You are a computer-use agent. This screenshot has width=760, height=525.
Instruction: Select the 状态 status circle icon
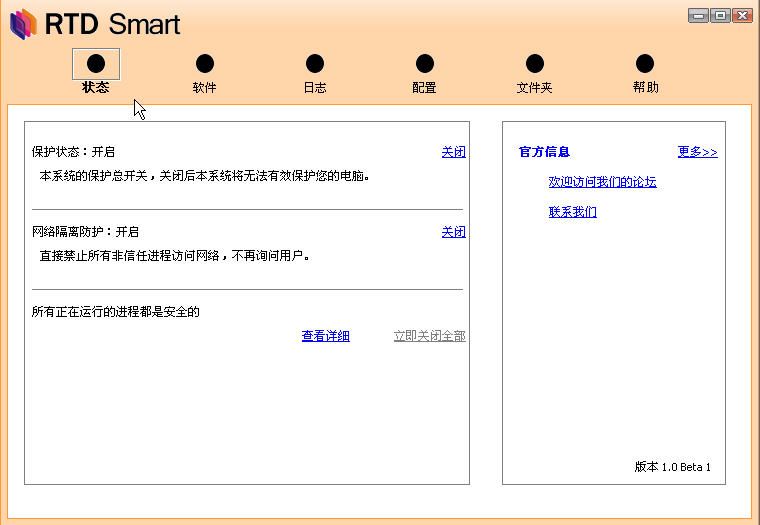(96, 64)
